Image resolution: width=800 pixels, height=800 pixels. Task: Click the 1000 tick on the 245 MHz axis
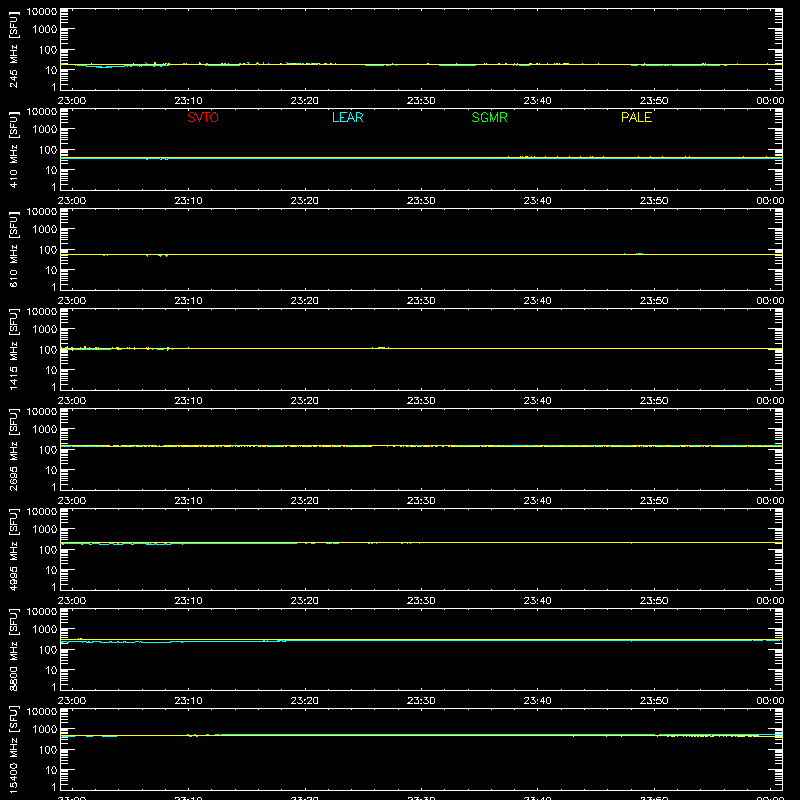click(45, 29)
